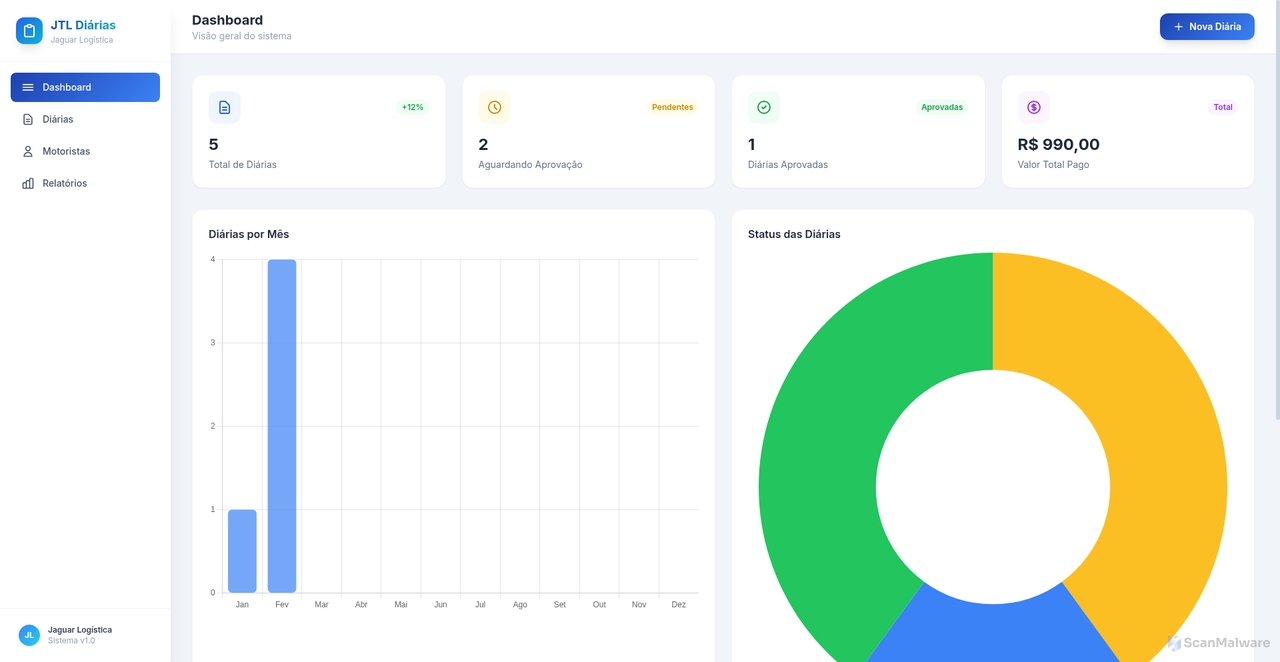Open the Relatórios sidebar entry
Screen dimensions: 1280x662
pos(64,183)
